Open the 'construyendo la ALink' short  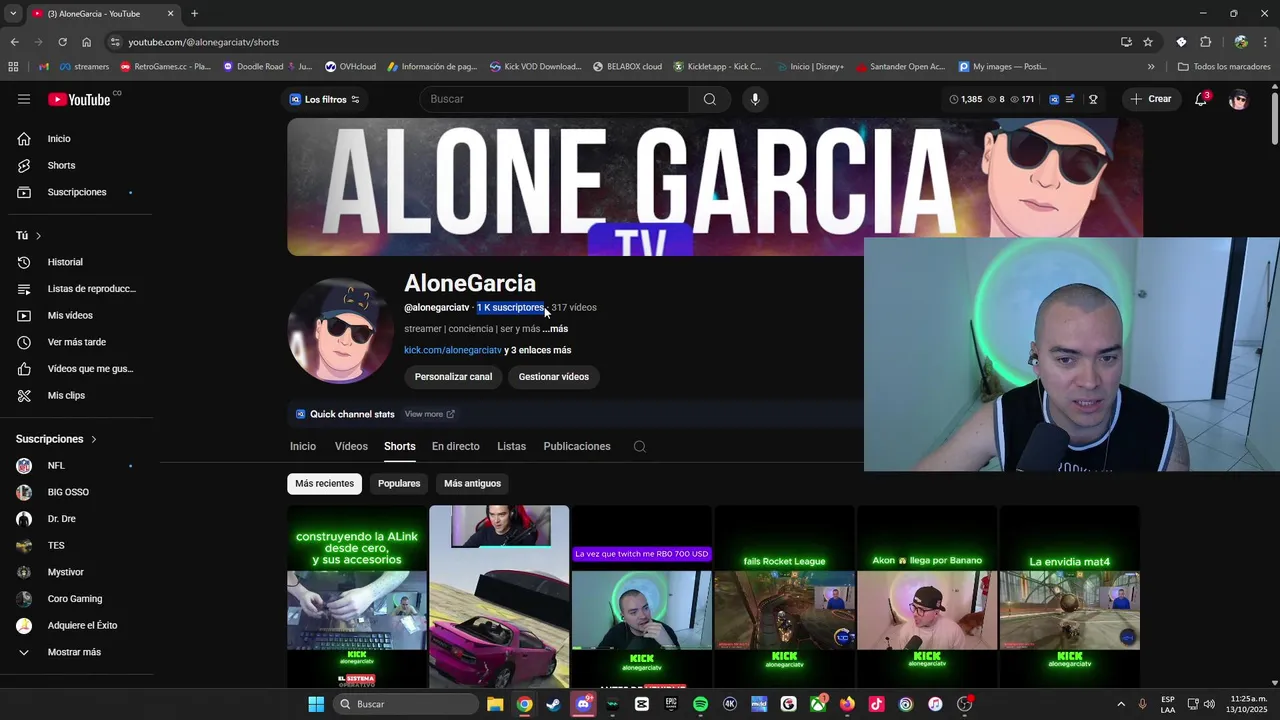pos(357,597)
